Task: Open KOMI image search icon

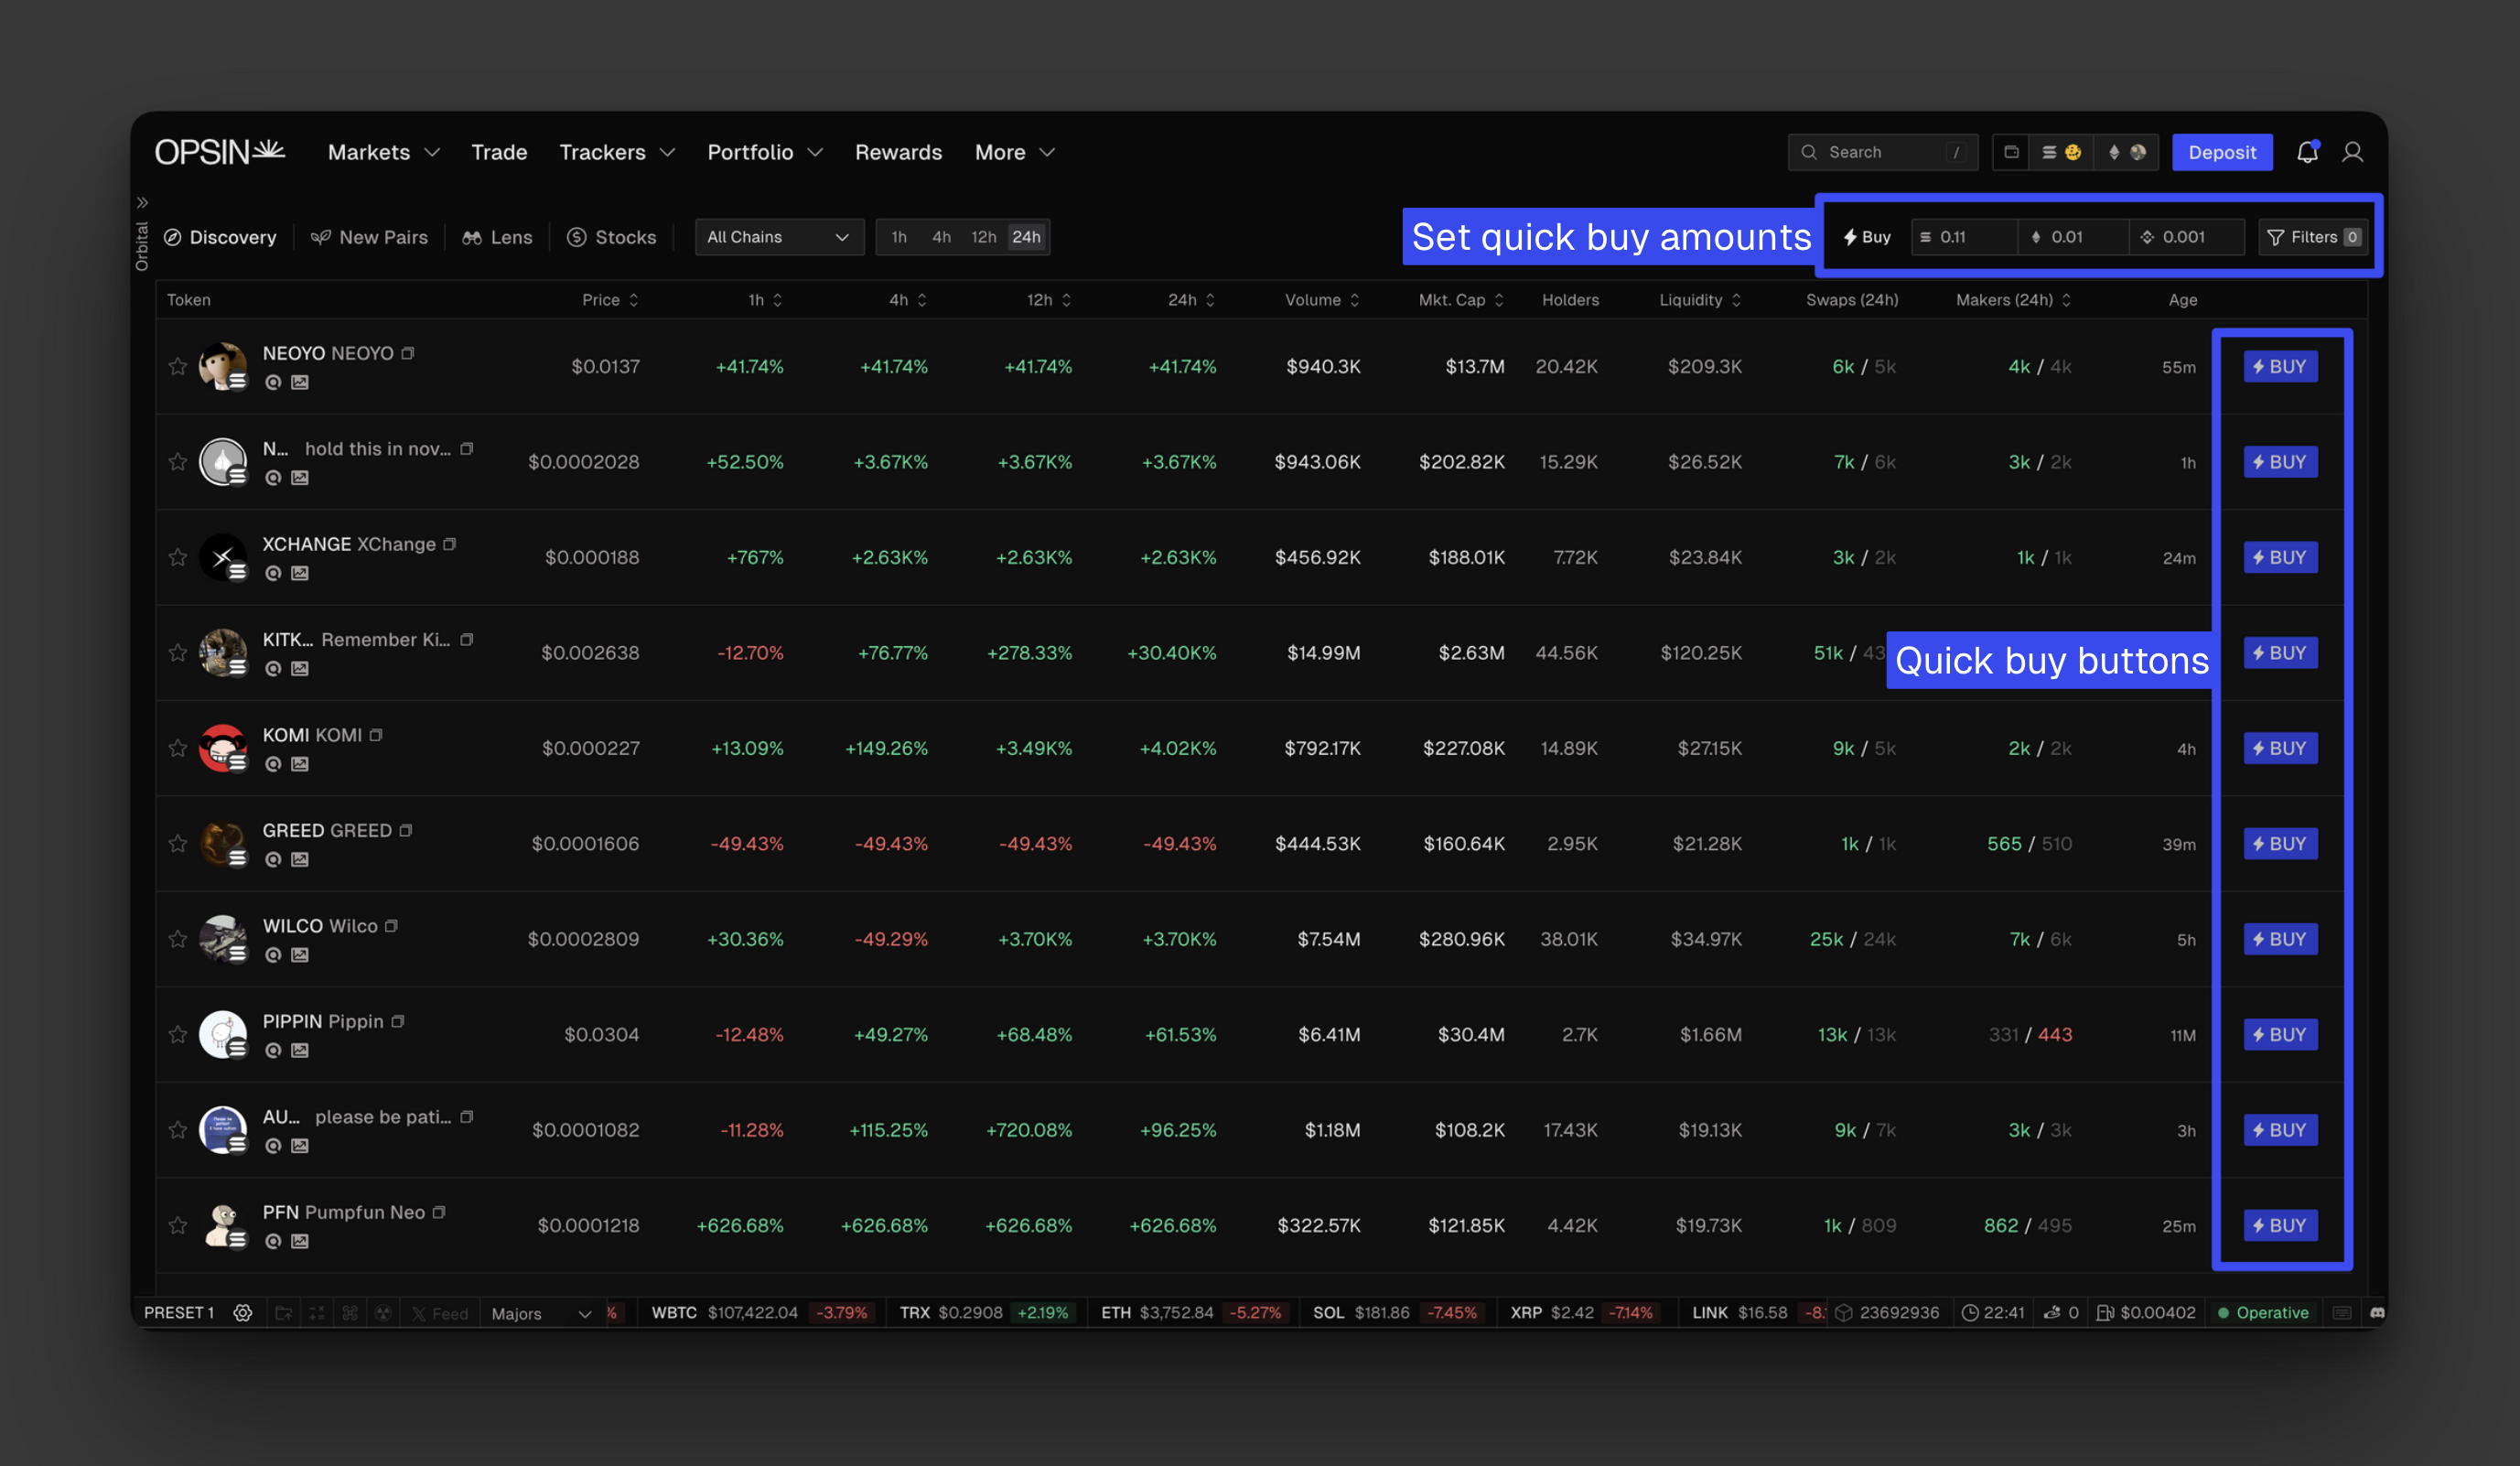Action: point(299,764)
